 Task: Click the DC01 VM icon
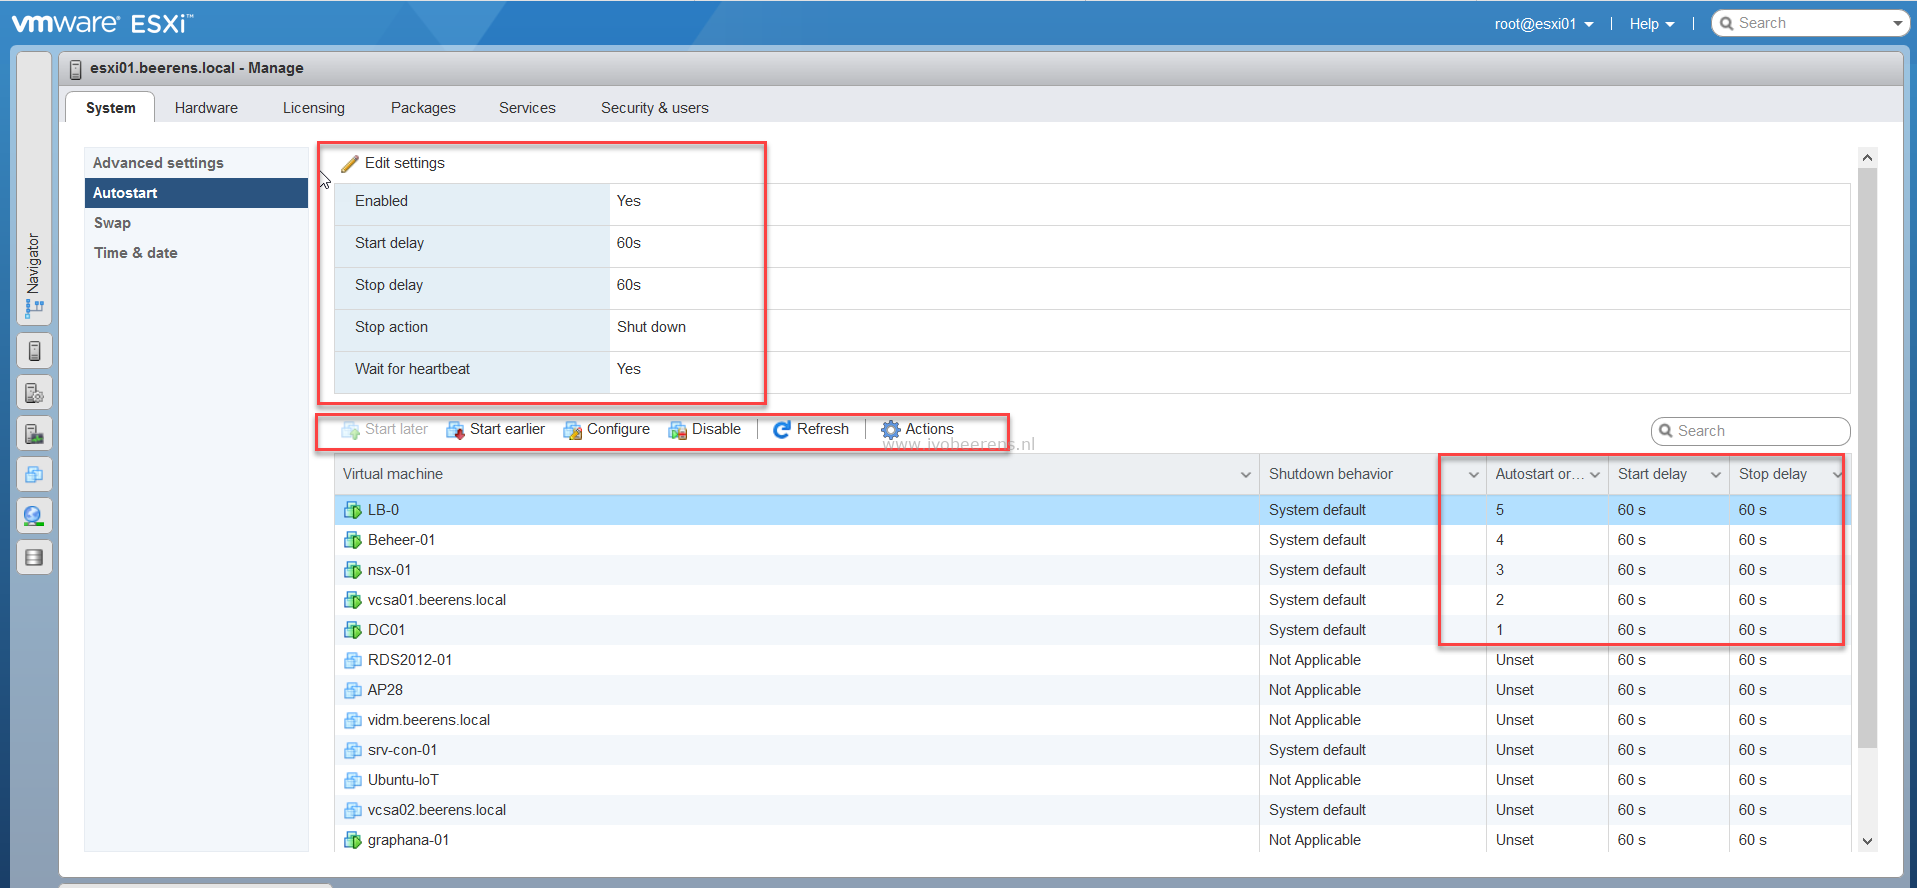click(352, 630)
